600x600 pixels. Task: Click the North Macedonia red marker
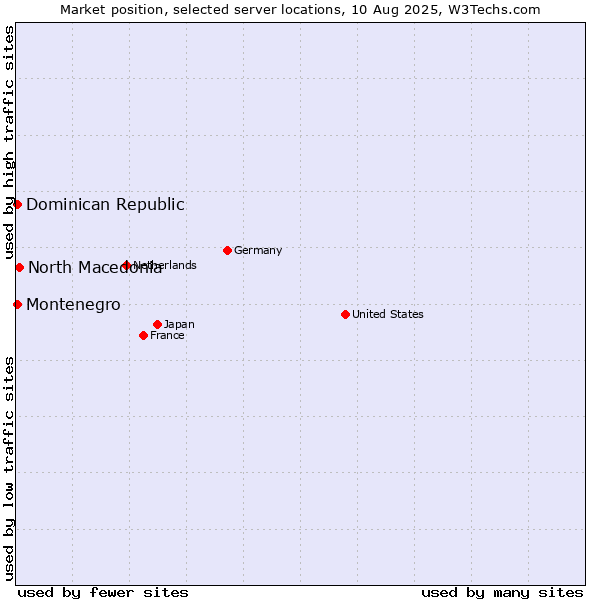[x=20, y=267]
